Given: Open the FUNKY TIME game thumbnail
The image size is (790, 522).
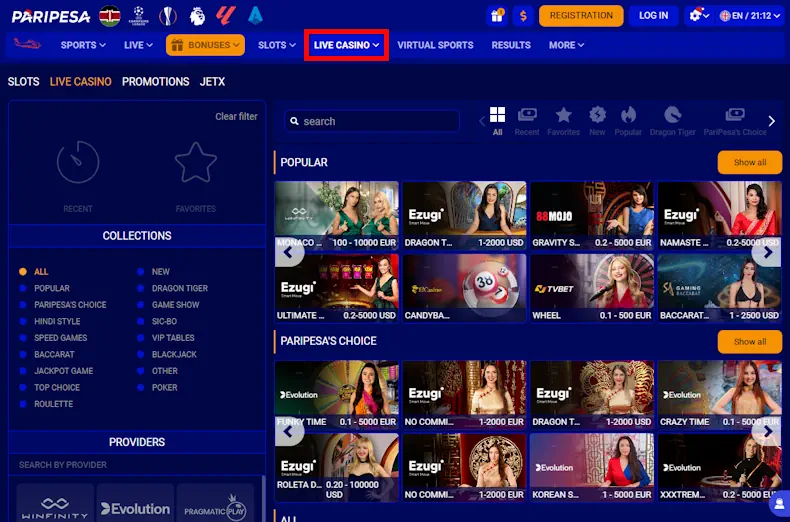Looking at the screenshot, I should [x=337, y=395].
